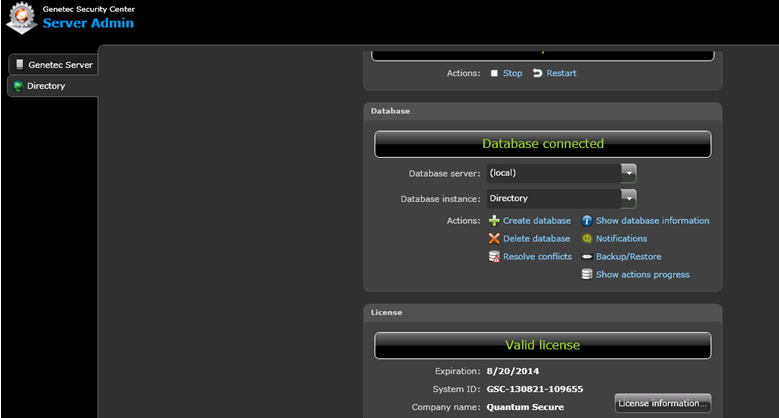Viewport: 779px width, 418px height.
Task: Click the (local) database server field
Action: point(552,173)
